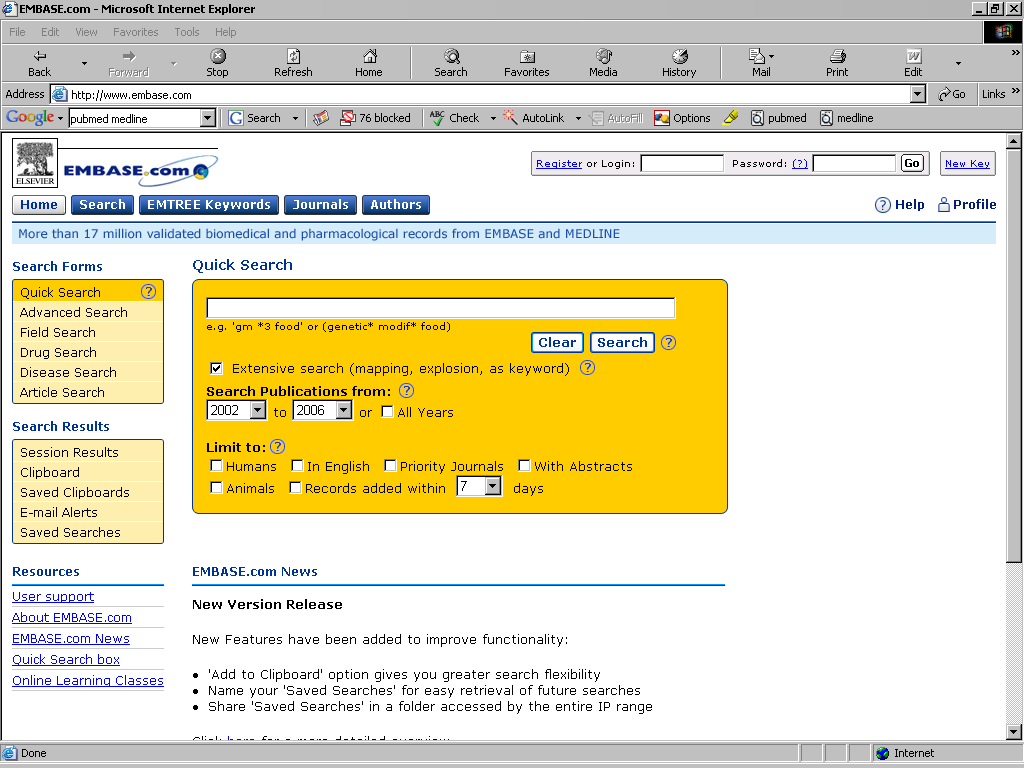Viewport: 1024px width, 768px height.
Task: Click the yellow-panel Search button
Action: (622, 342)
